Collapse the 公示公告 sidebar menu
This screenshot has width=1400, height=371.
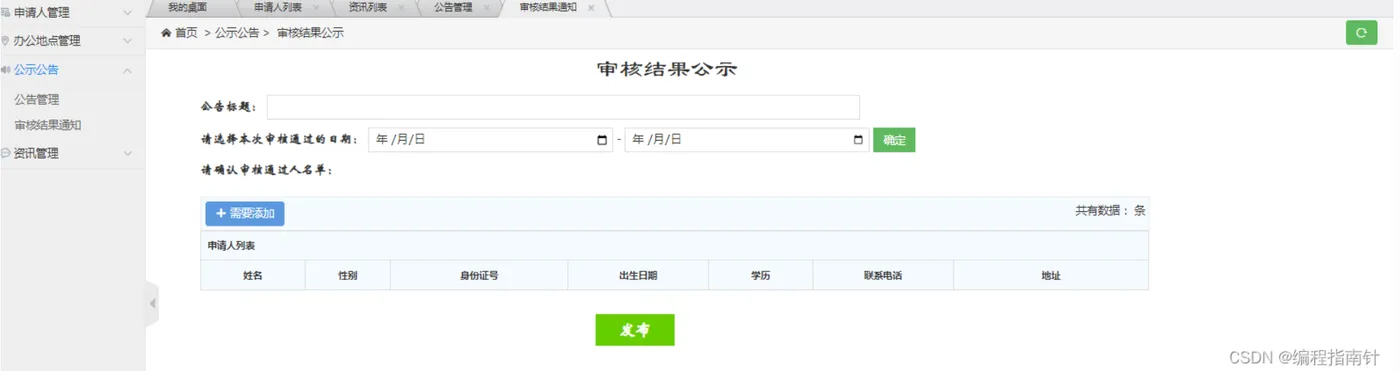click(73, 70)
